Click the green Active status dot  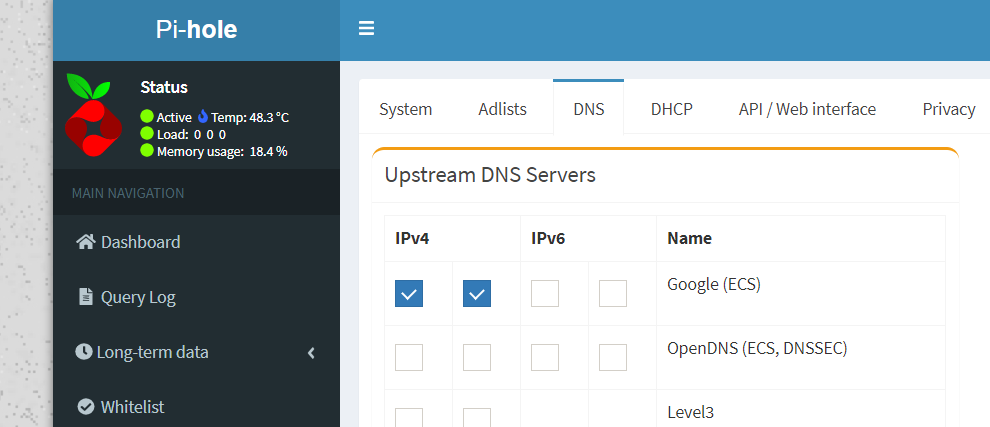147,117
